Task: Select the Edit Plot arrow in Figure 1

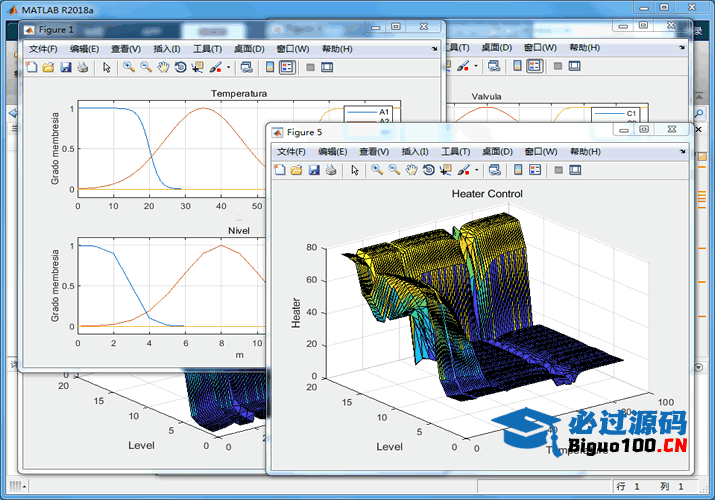Action: coord(107,67)
